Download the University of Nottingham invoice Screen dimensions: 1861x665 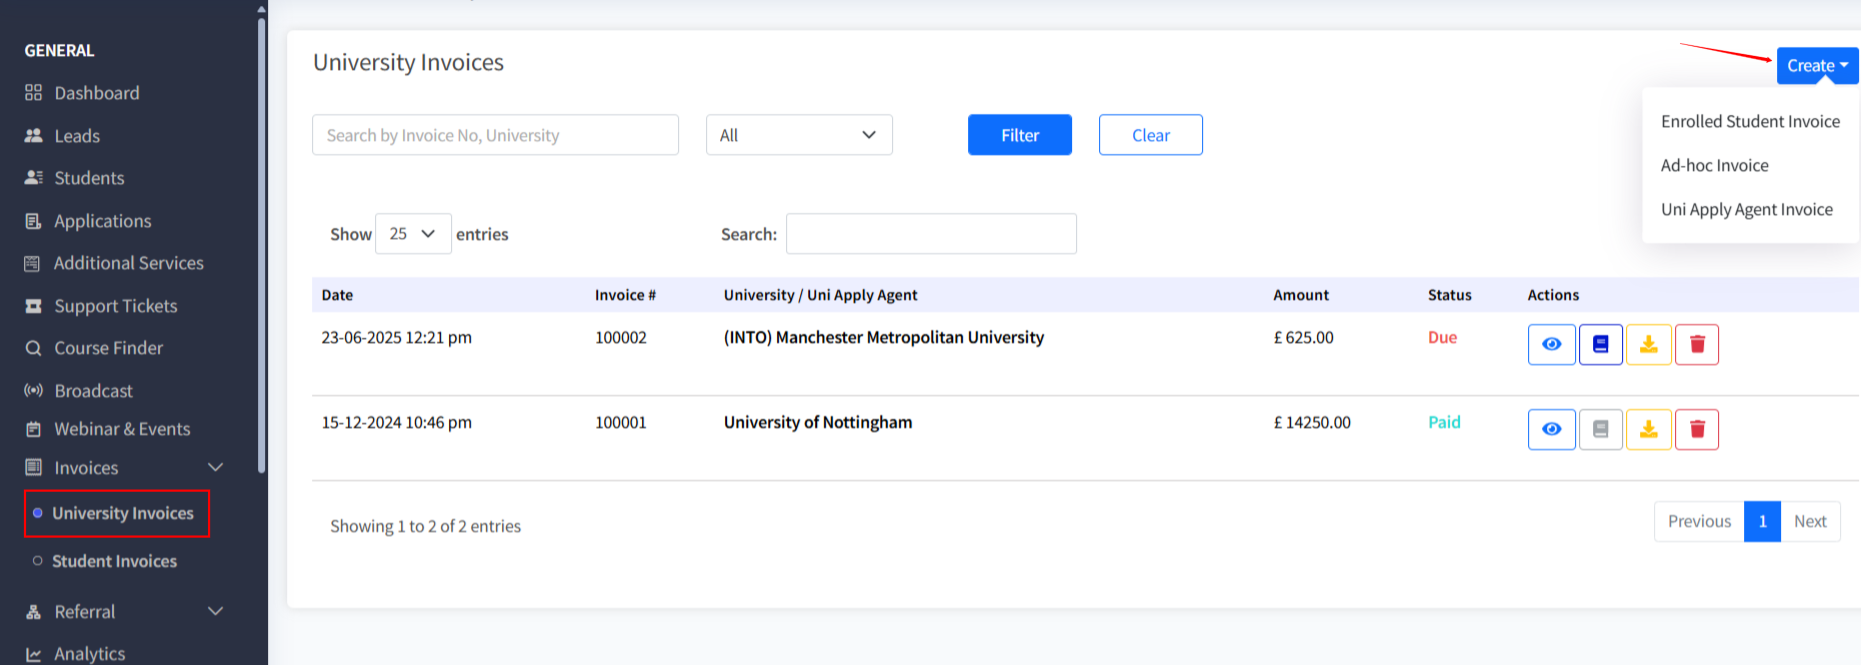[1648, 430]
